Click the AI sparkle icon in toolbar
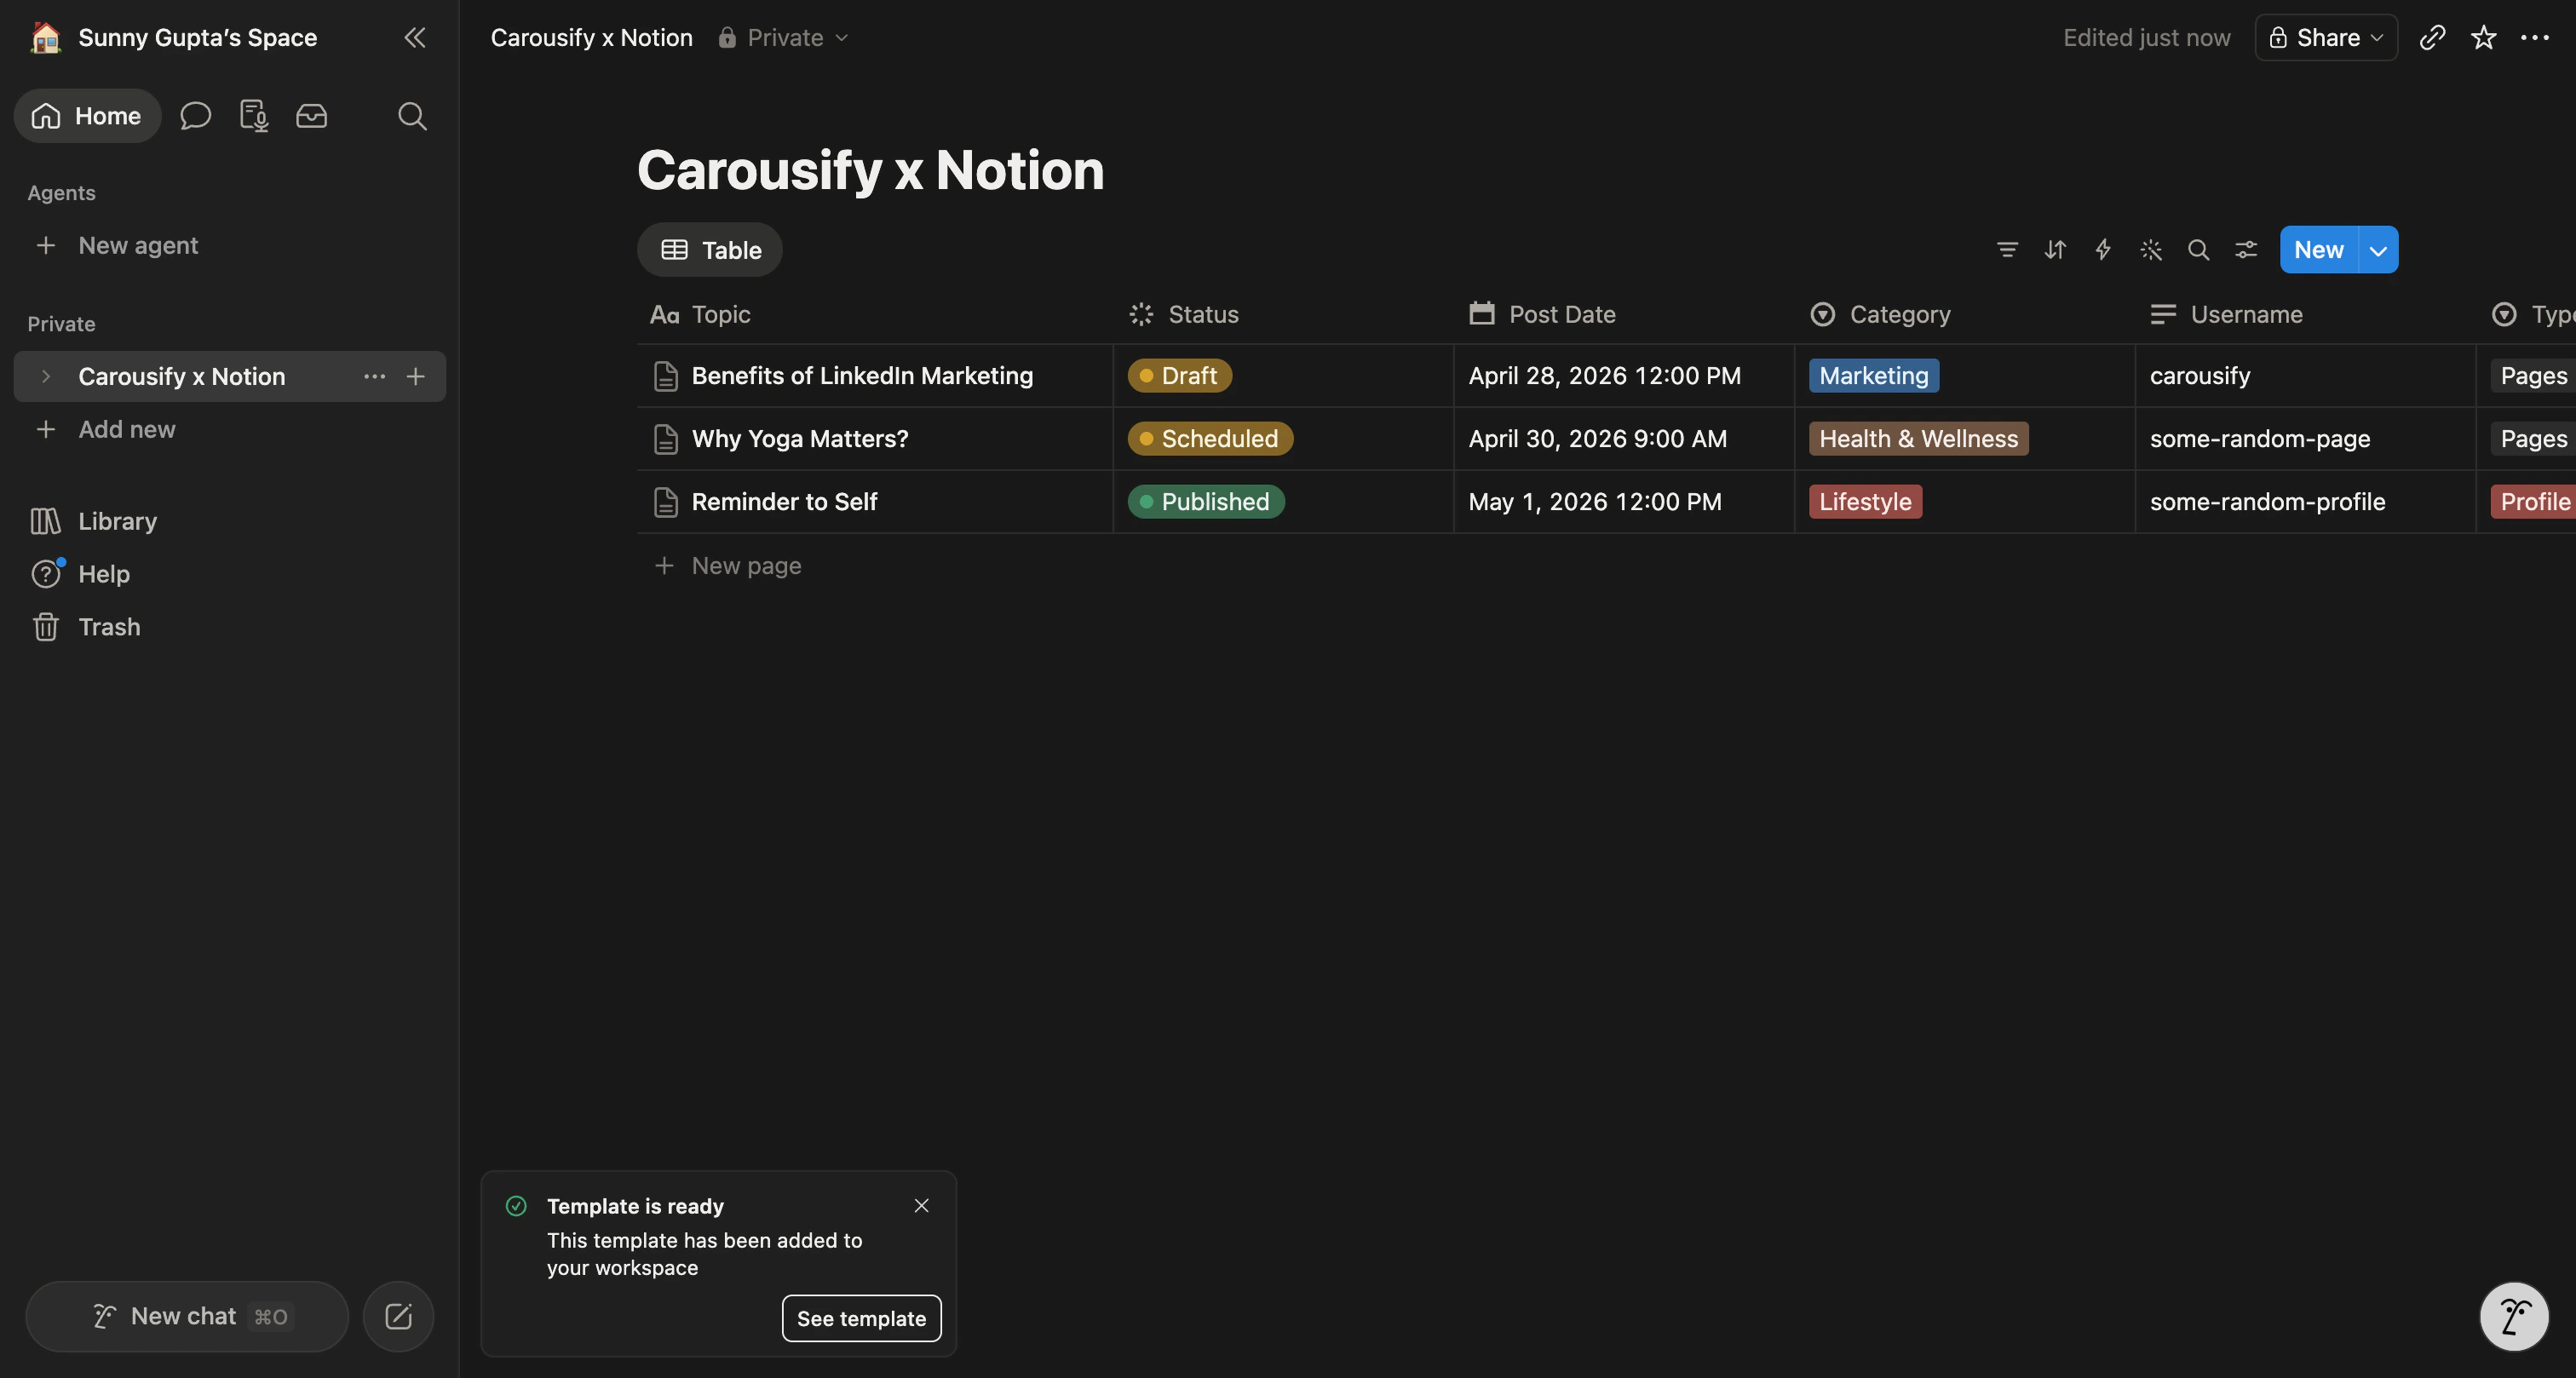Screen dimensions: 2576x1378 (2151, 250)
